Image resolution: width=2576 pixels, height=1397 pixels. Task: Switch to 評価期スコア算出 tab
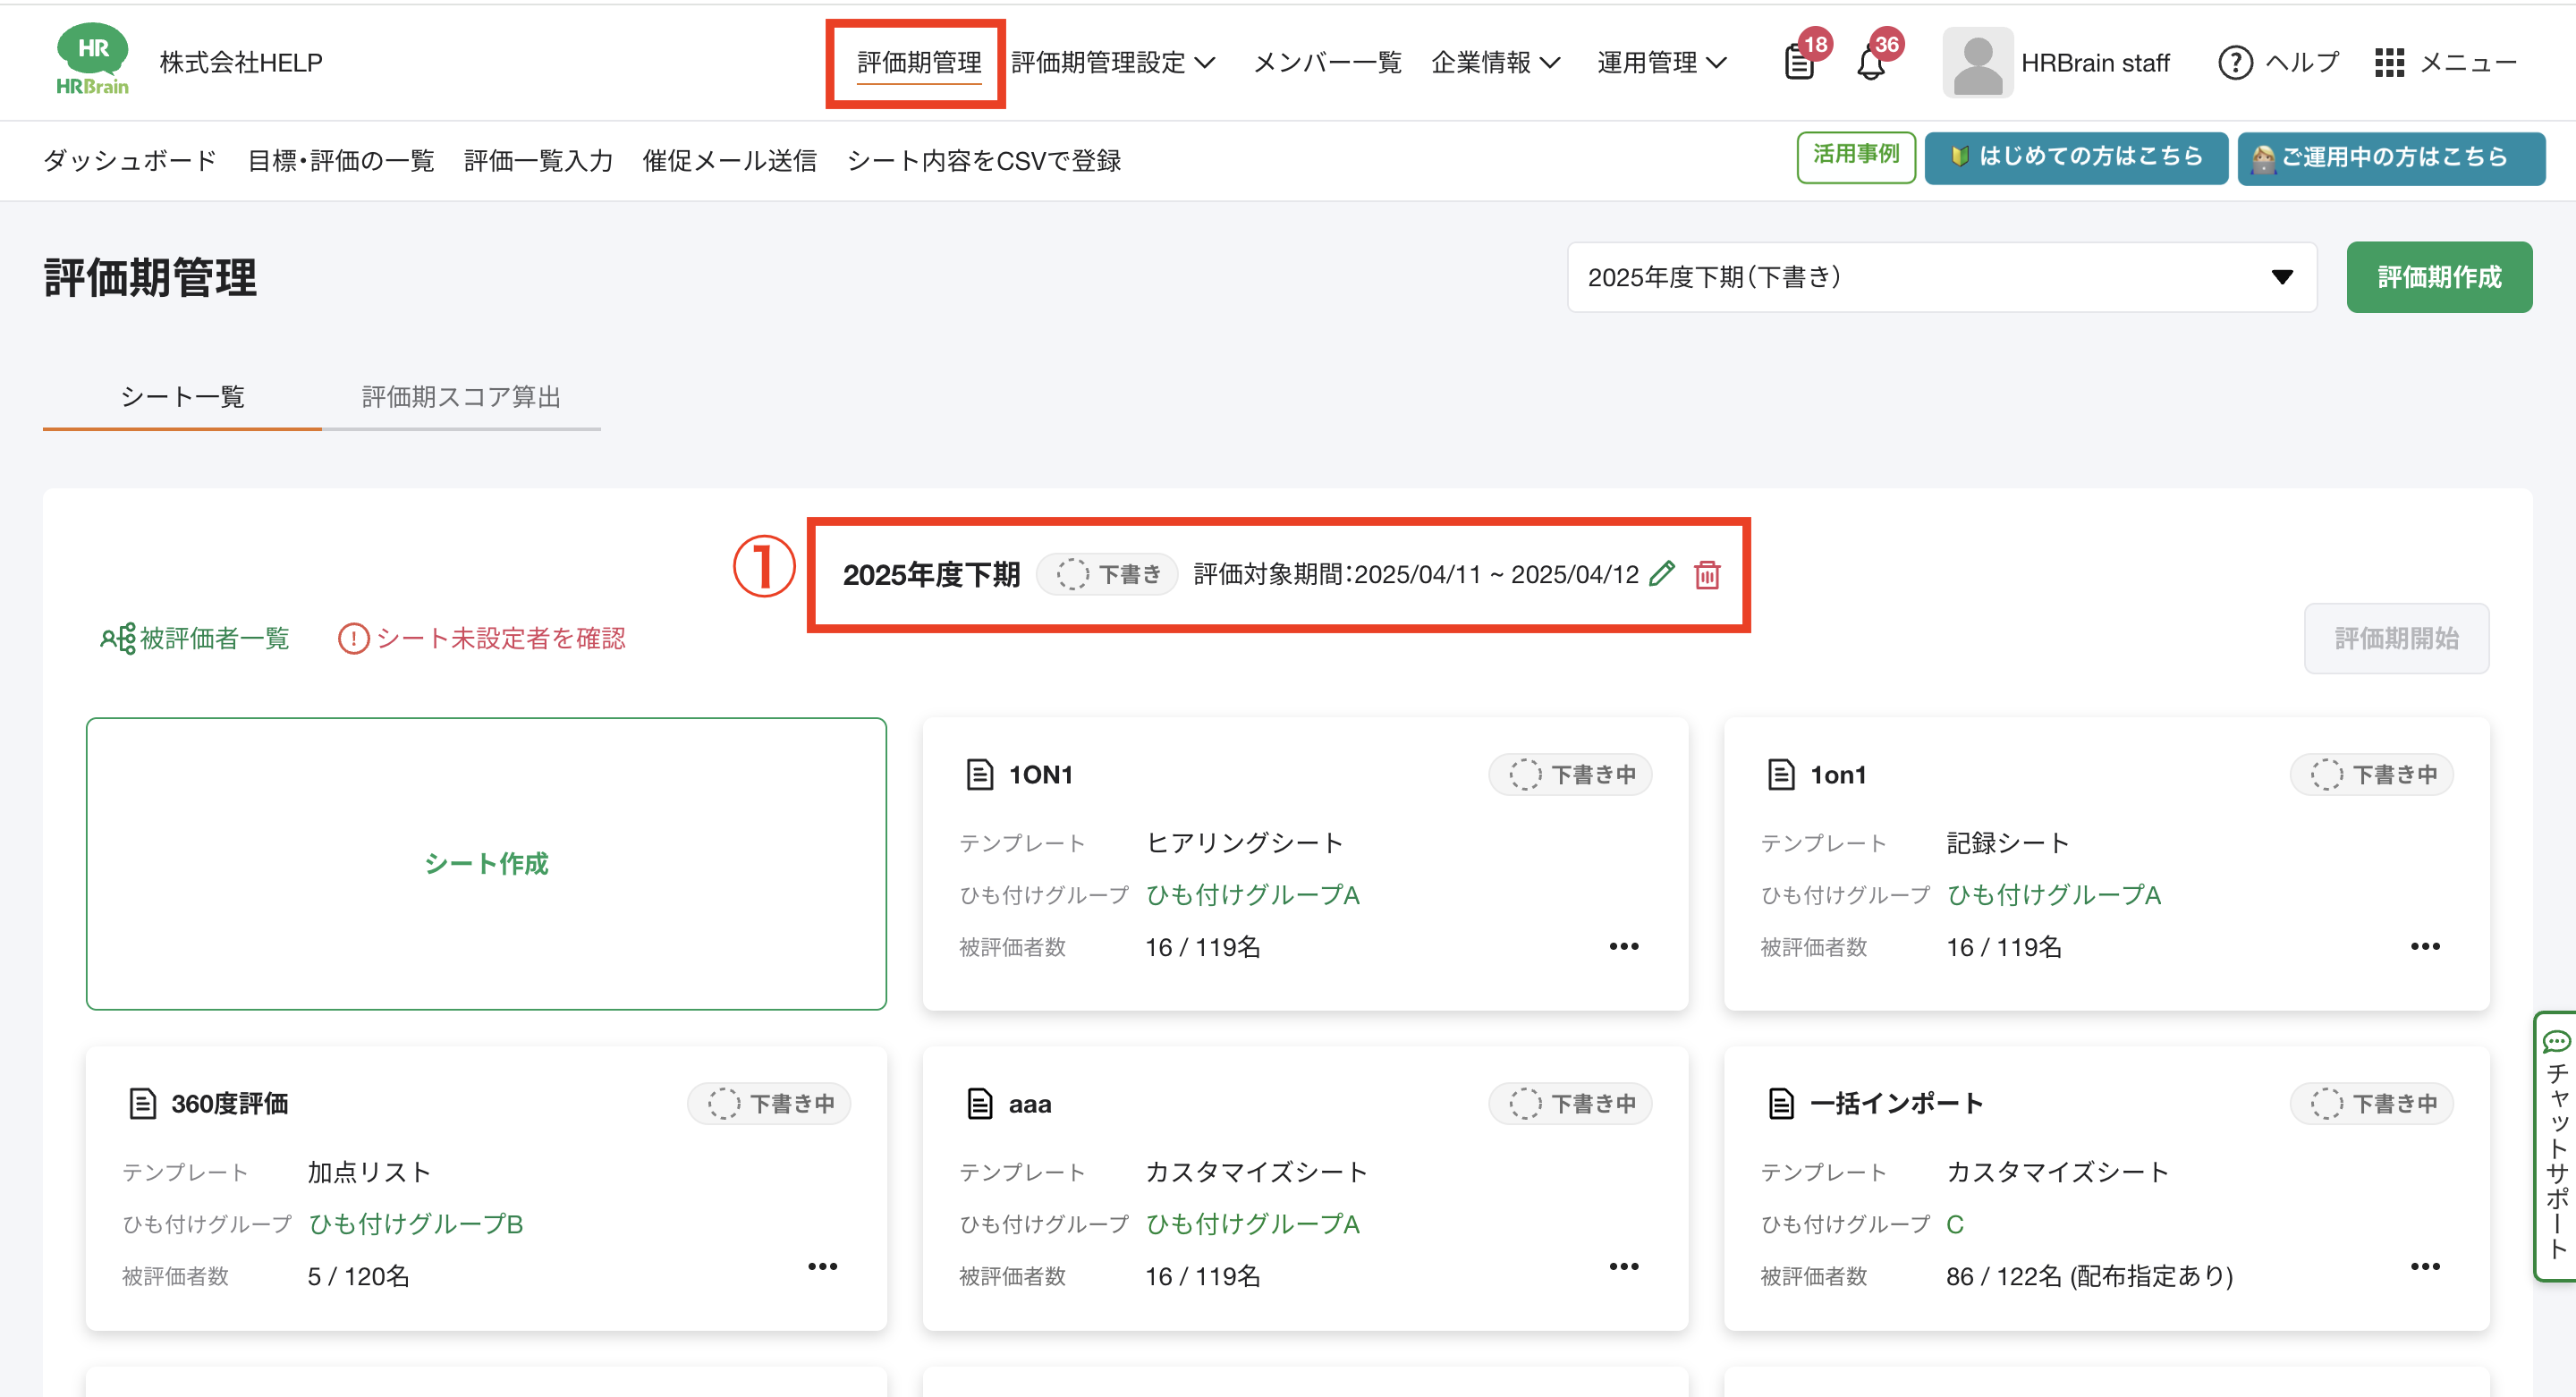(x=461, y=397)
